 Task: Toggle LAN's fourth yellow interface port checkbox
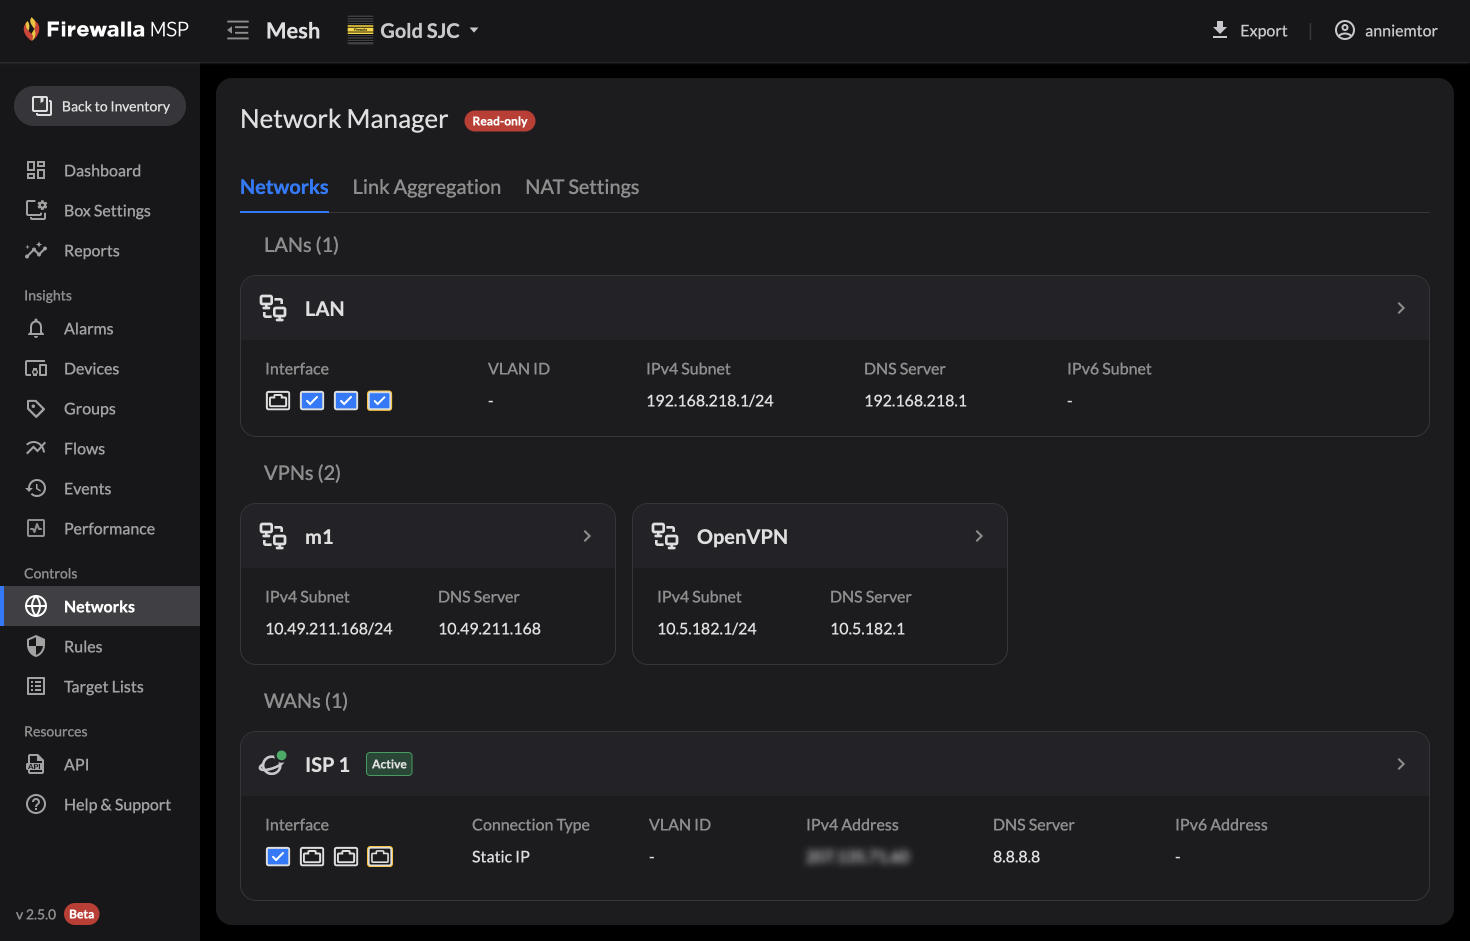click(x=380, y=401)
